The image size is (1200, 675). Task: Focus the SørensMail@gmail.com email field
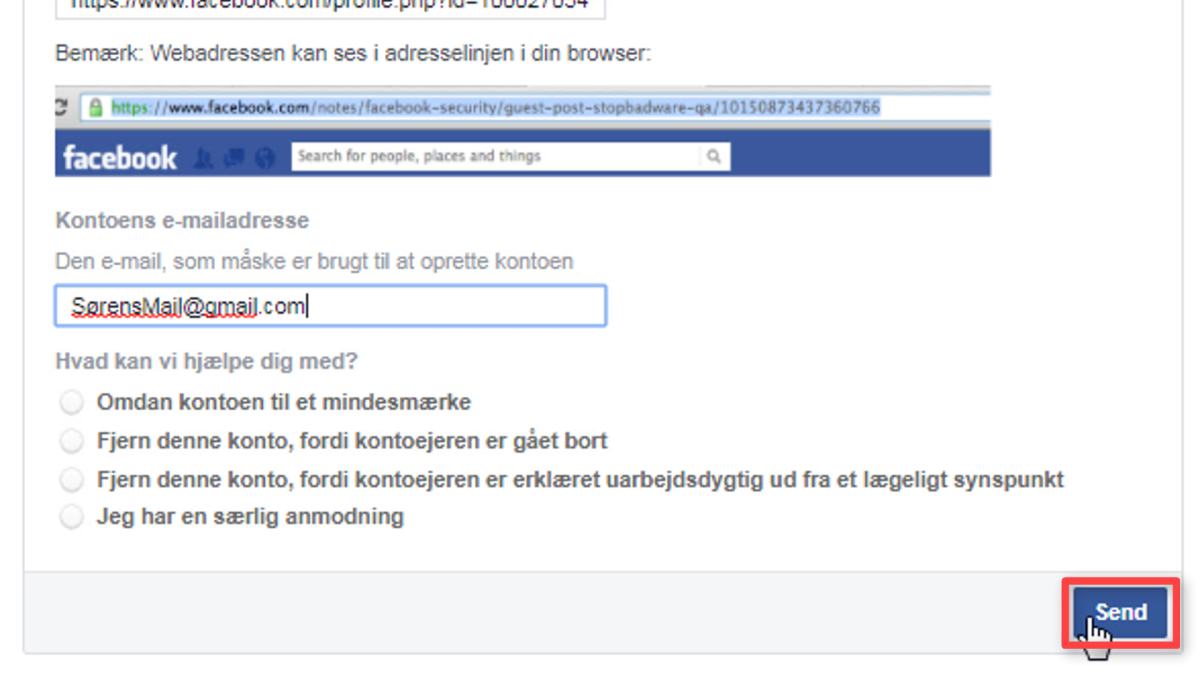pyautogui.click(x=331, y=306)
